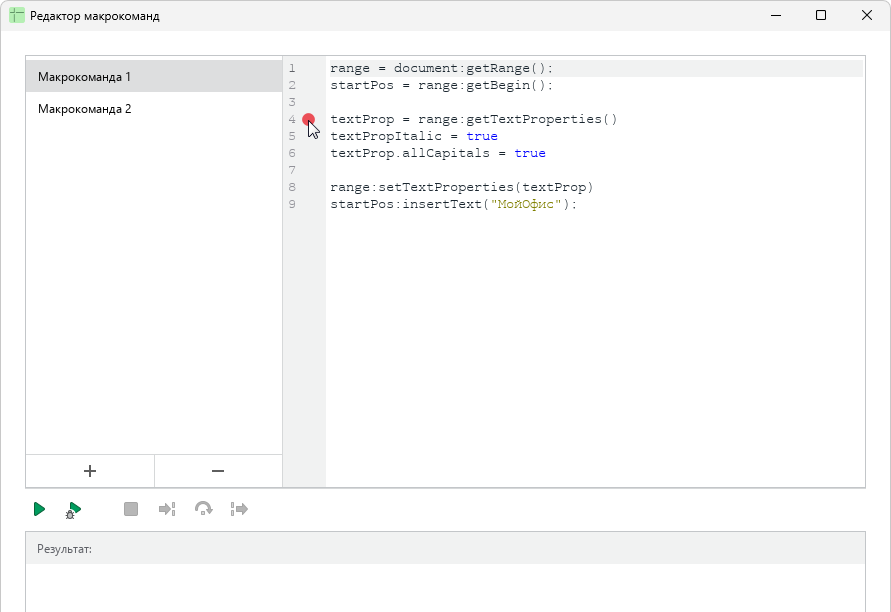Toggle the red breakpoint on line 4
891x612 pixels.
click(309, 119)
